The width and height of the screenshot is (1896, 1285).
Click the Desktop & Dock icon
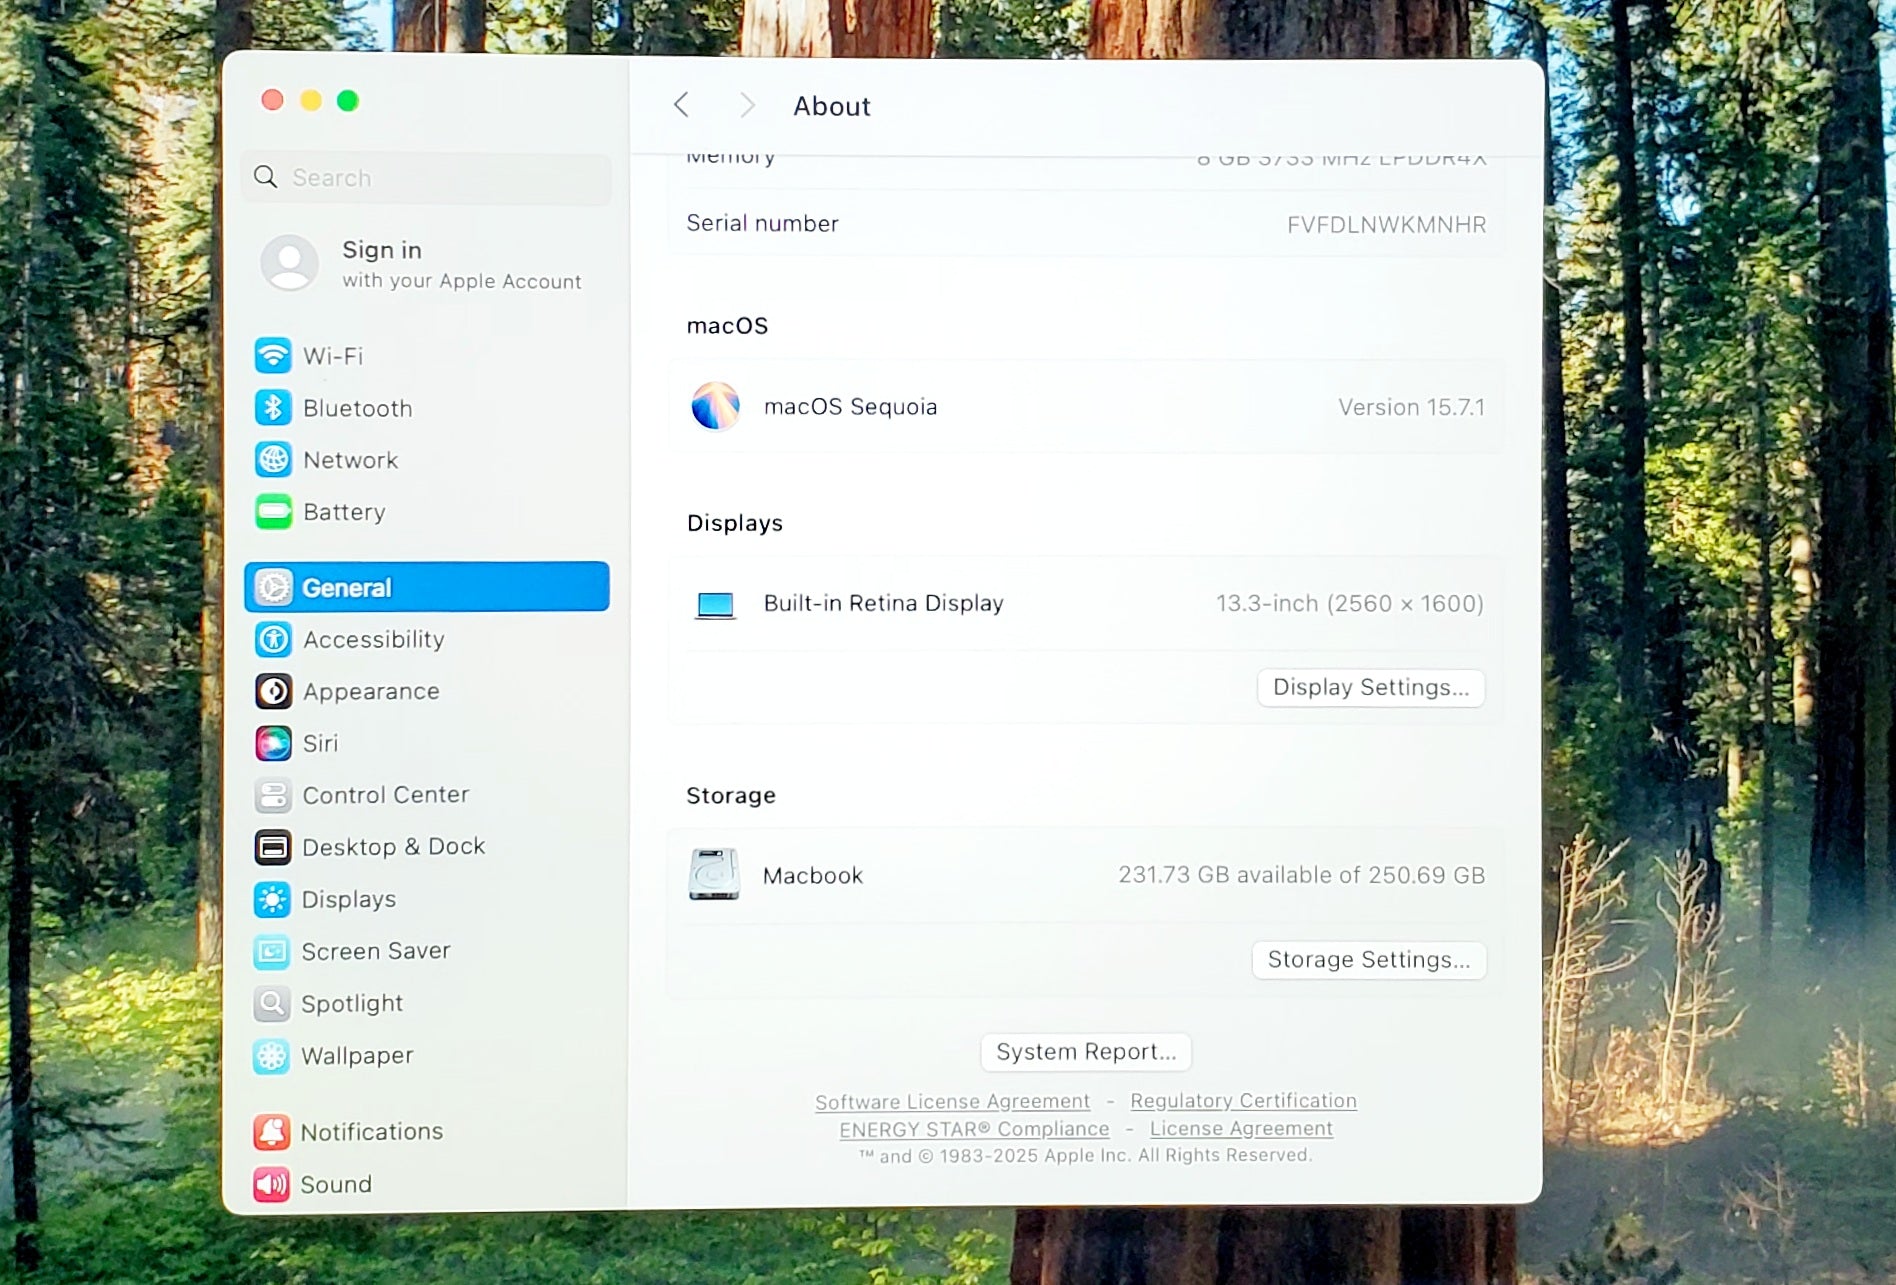[273, 847]
